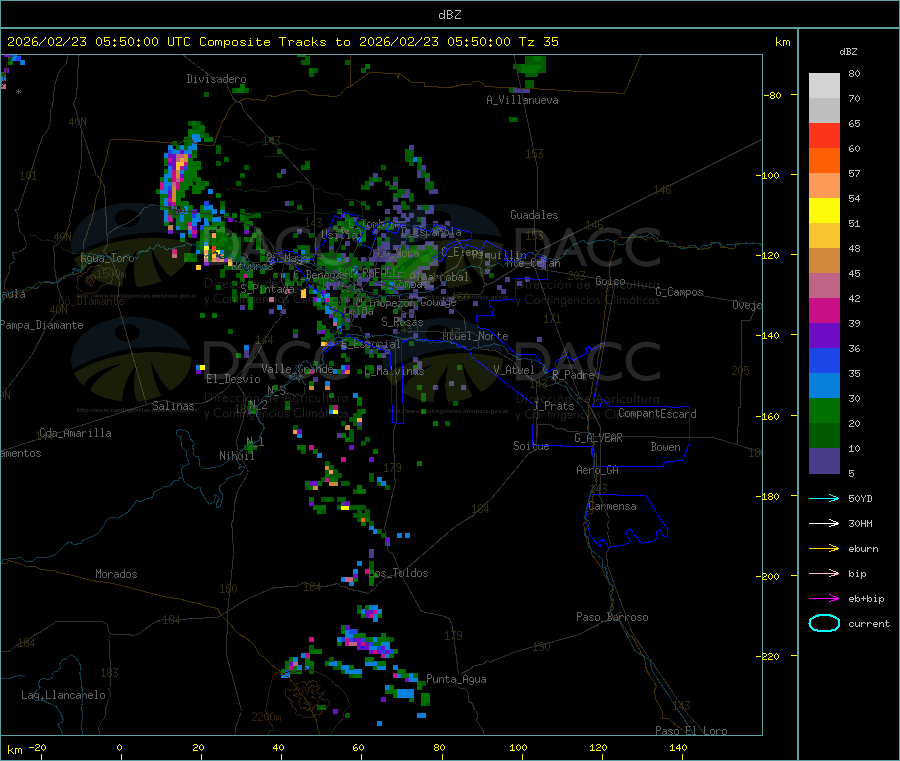This screenshot has width=900, height=761.
Task: Click the 100 km x-axis tick label
Action: point(518,748)
